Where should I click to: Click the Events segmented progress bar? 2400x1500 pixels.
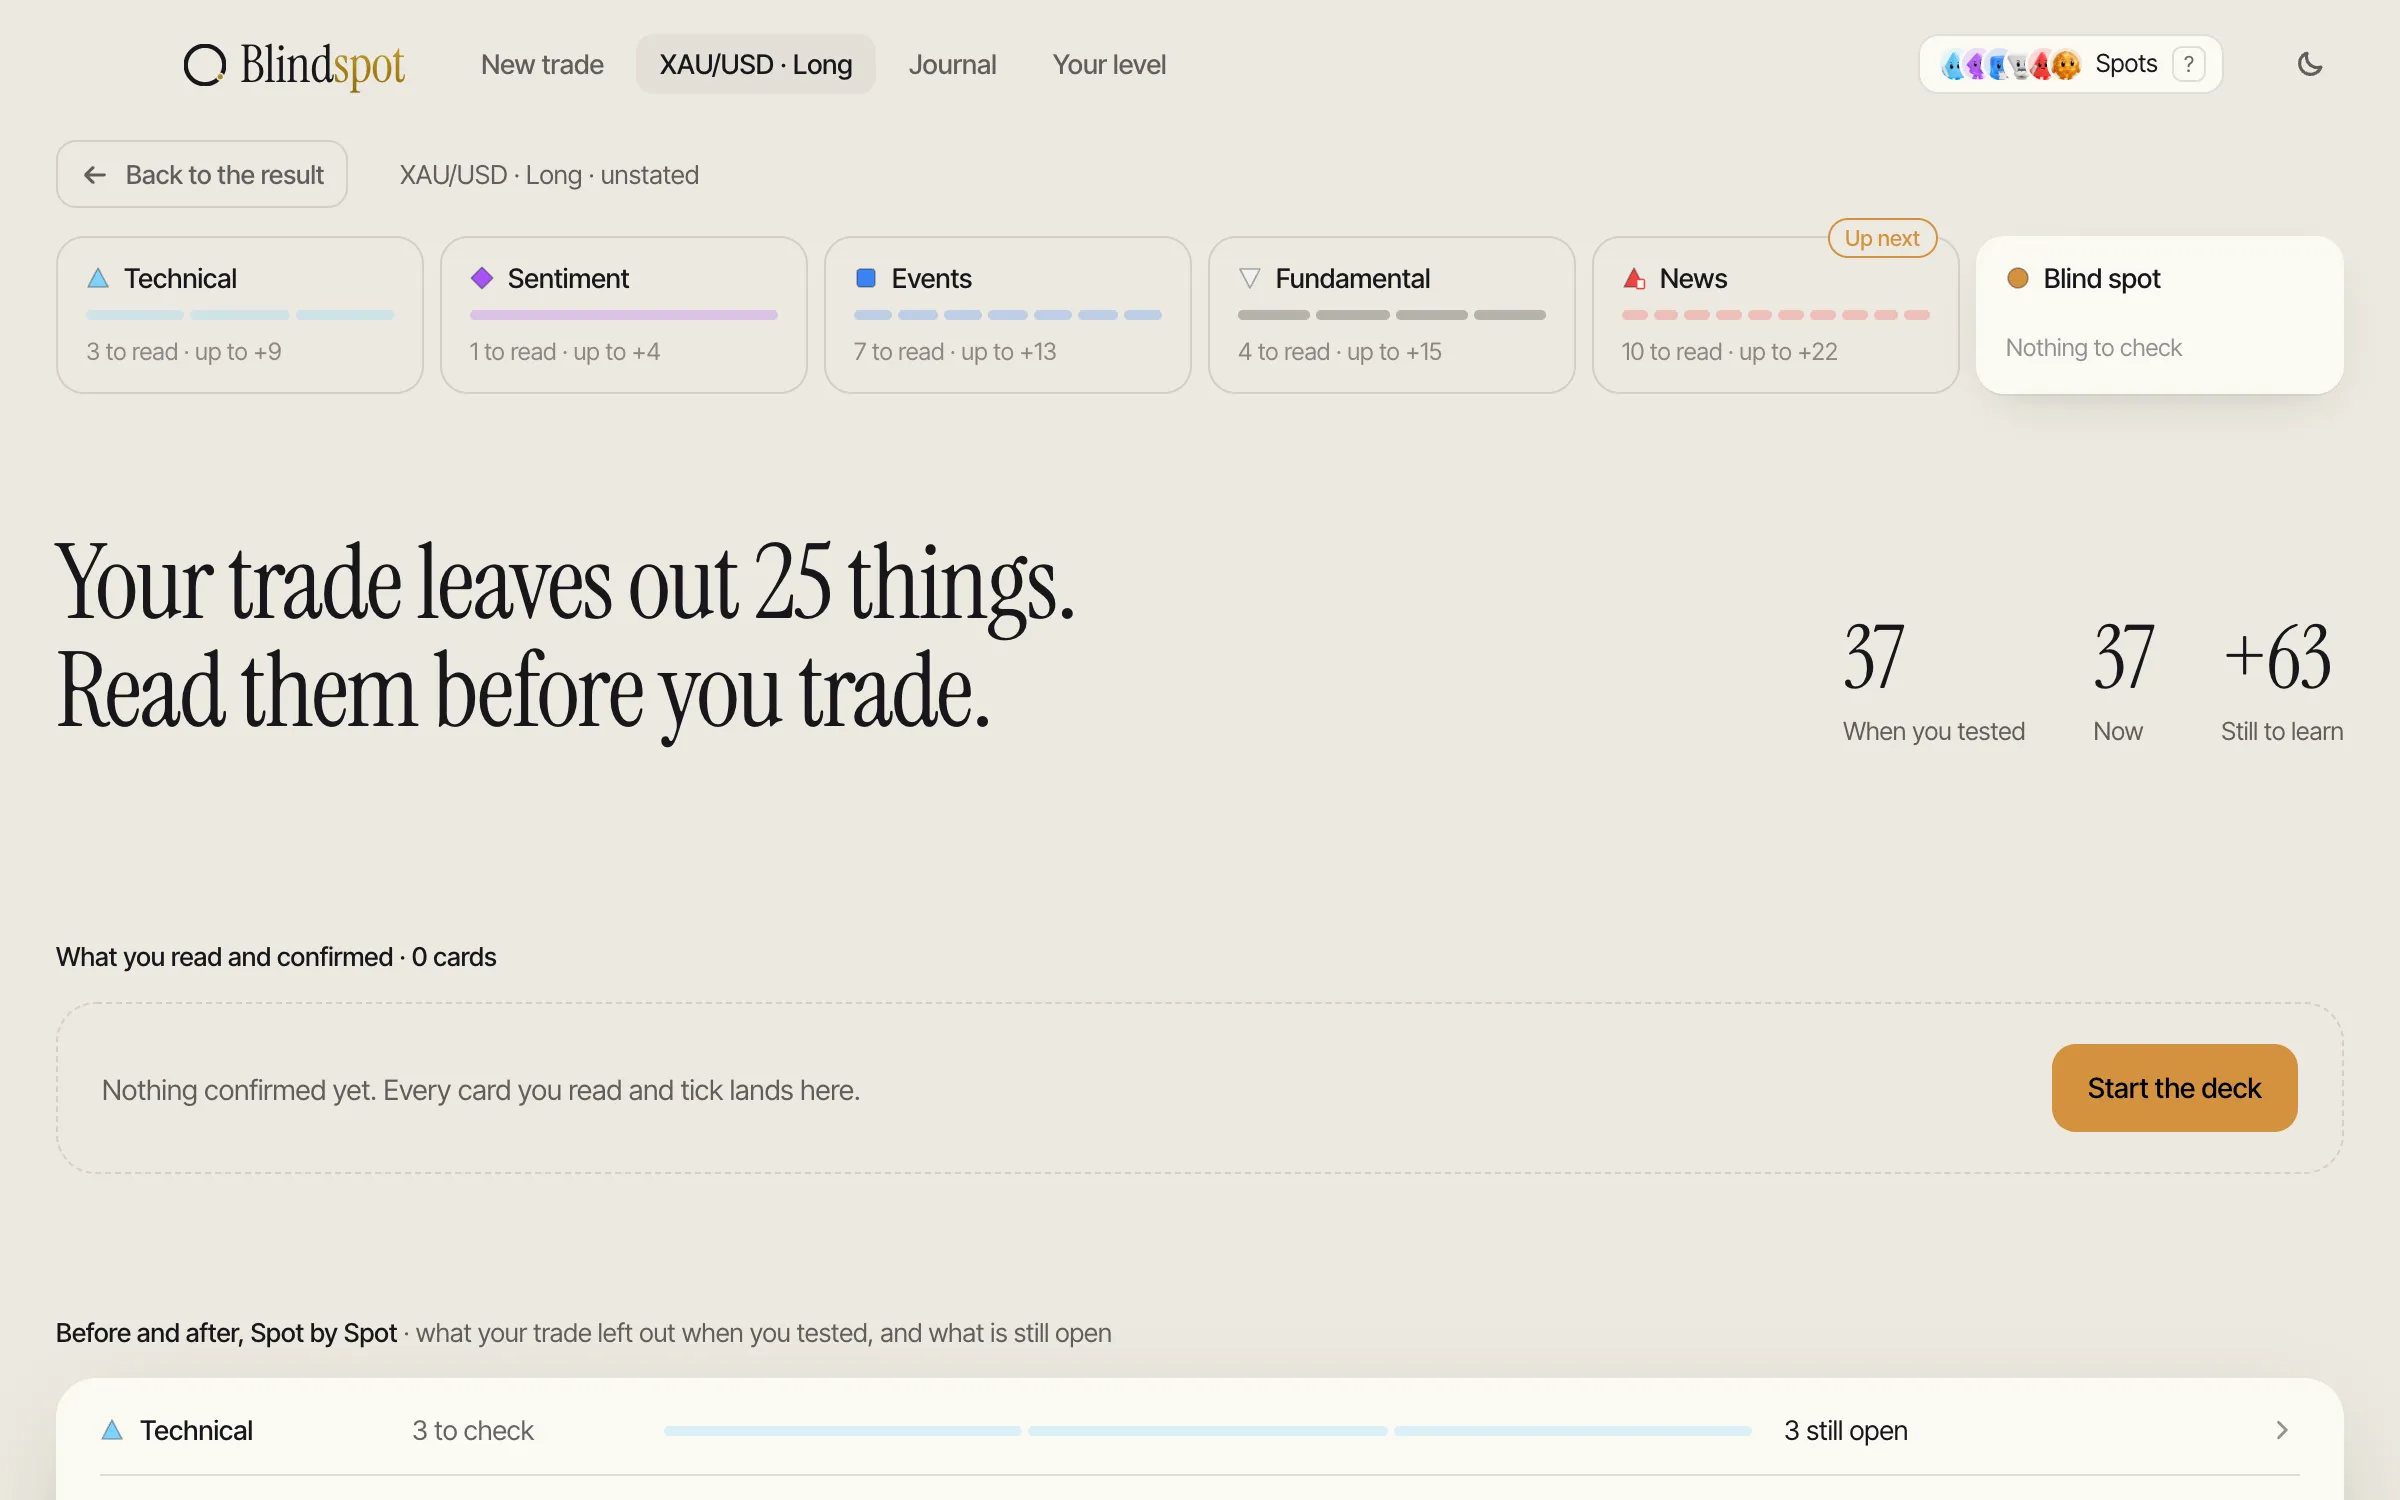(1008, 315)
